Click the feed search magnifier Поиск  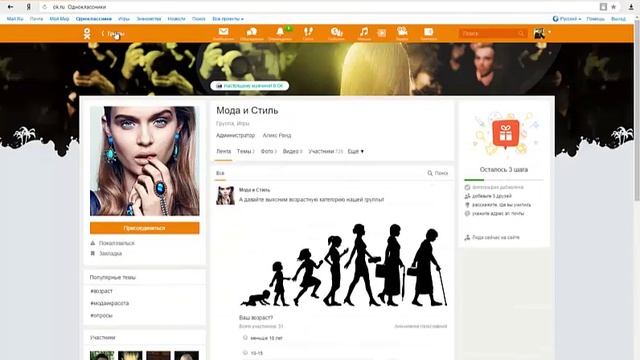[x=438, y=173]
